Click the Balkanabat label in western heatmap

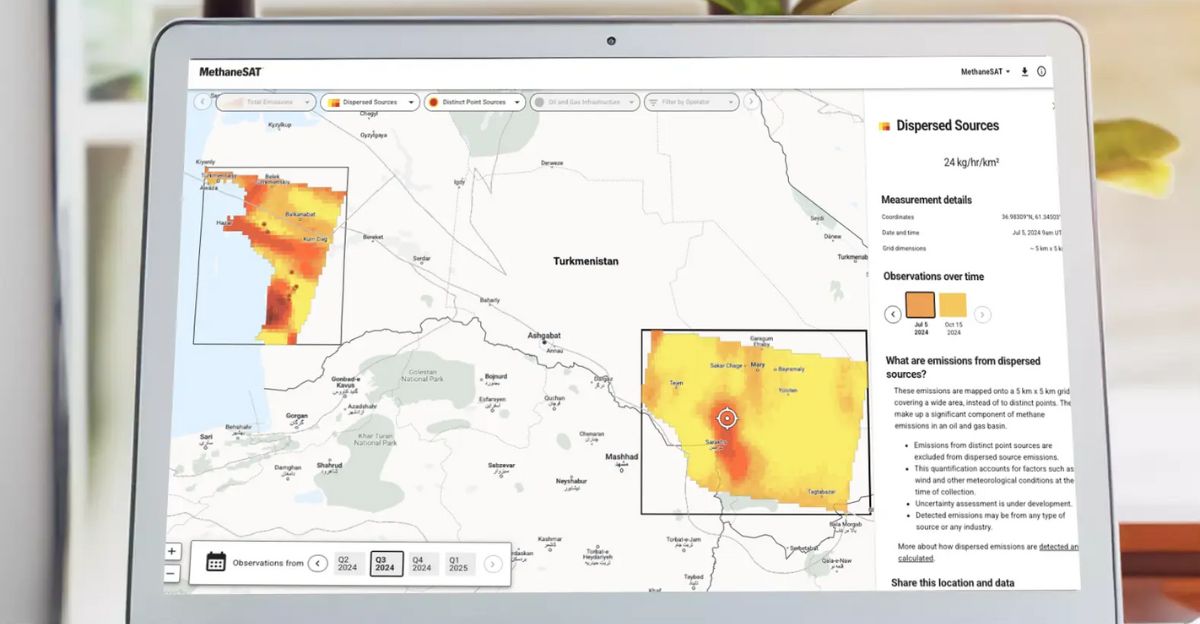300,214
